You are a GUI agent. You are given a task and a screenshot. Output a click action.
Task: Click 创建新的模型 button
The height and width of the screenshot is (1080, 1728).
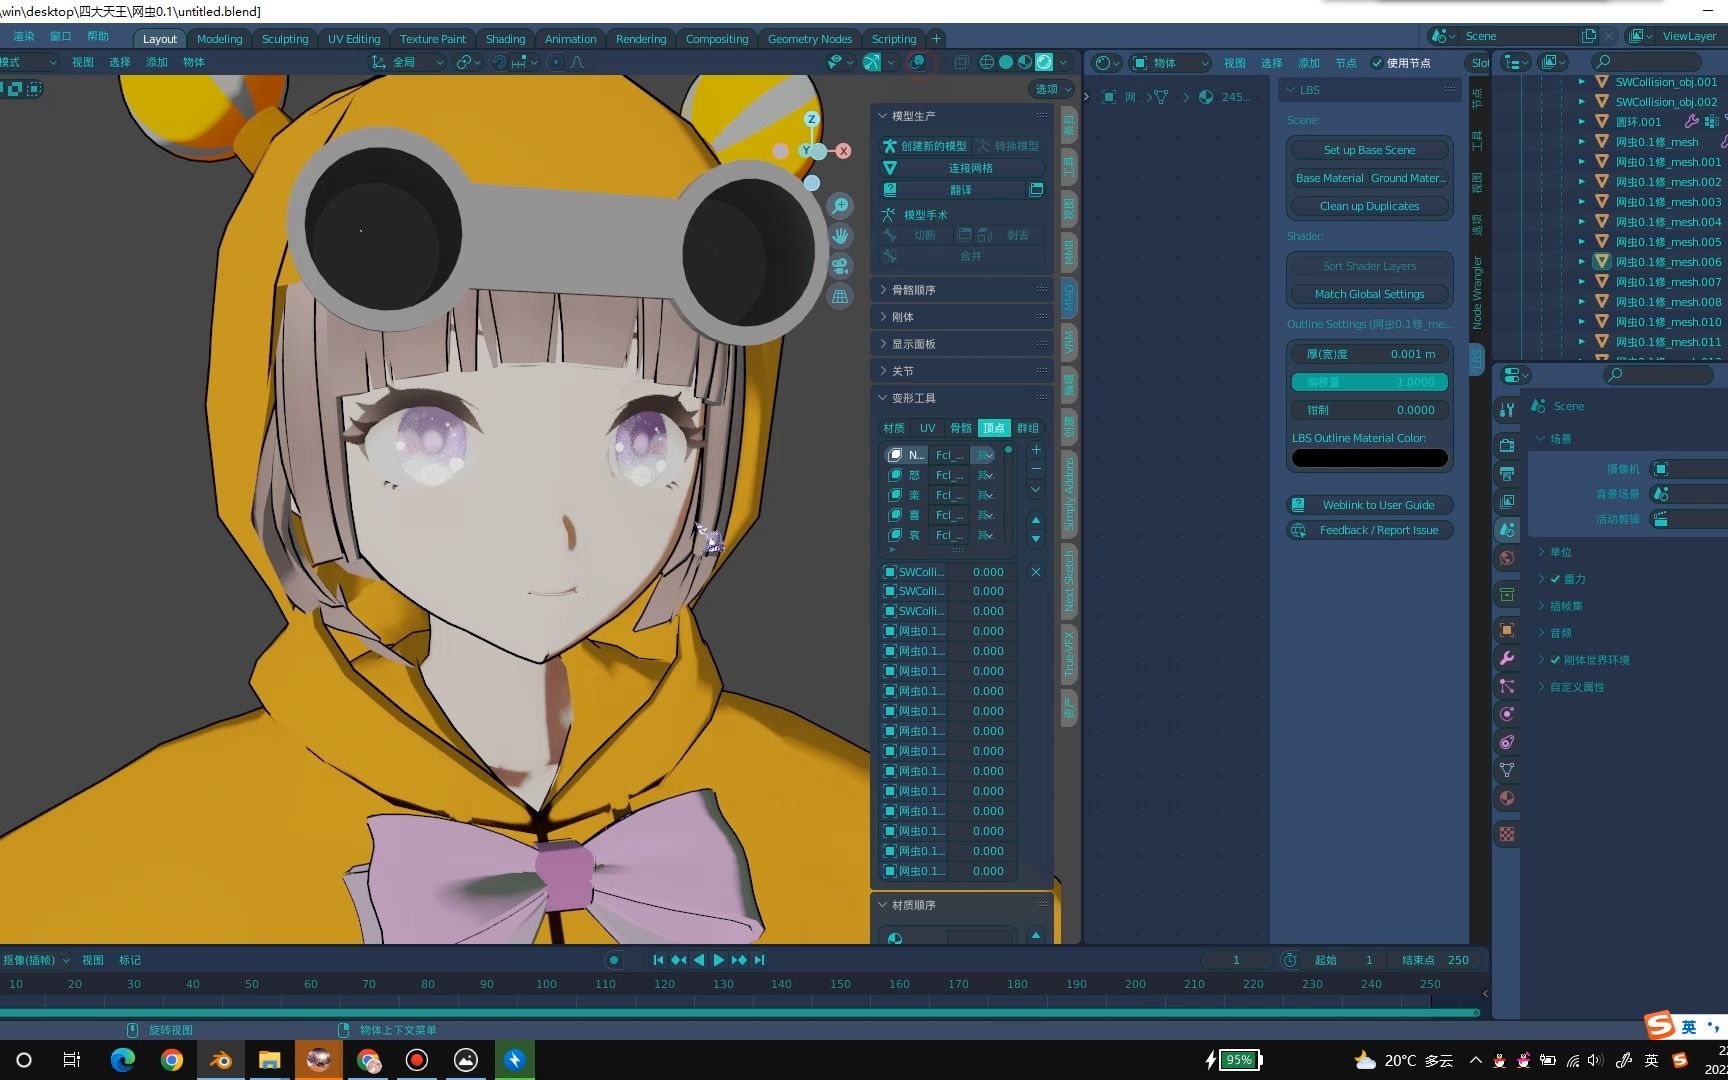pos(925,146)
